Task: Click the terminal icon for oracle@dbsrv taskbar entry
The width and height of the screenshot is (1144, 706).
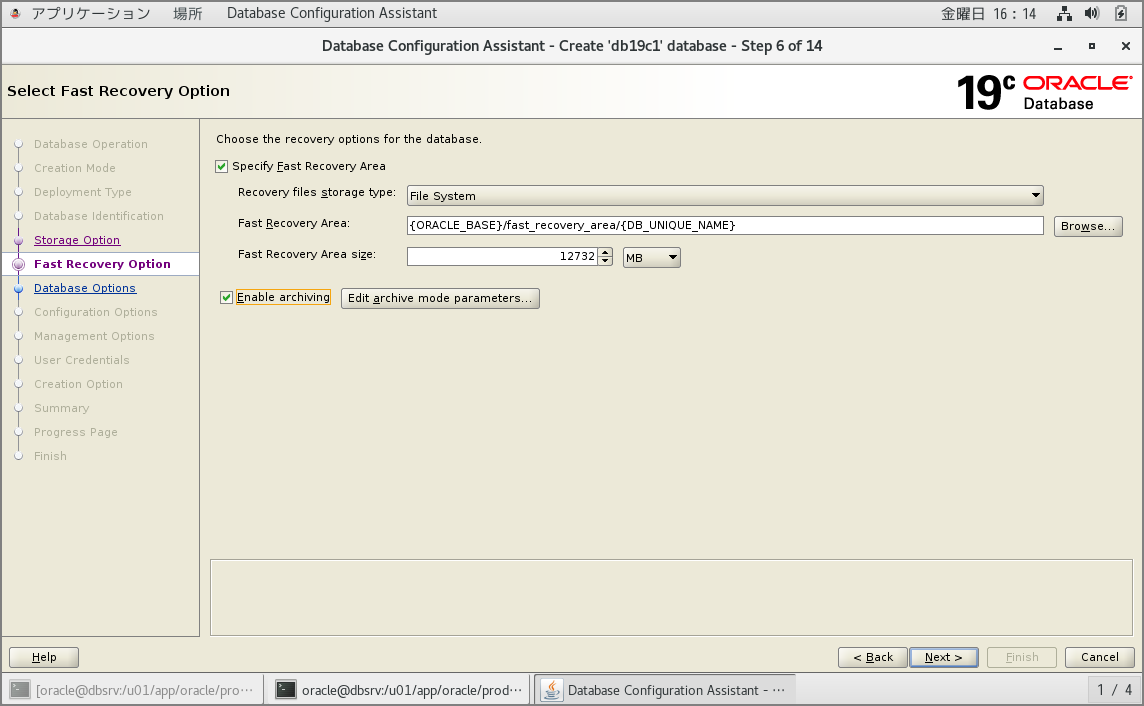Action: [286, 689]
